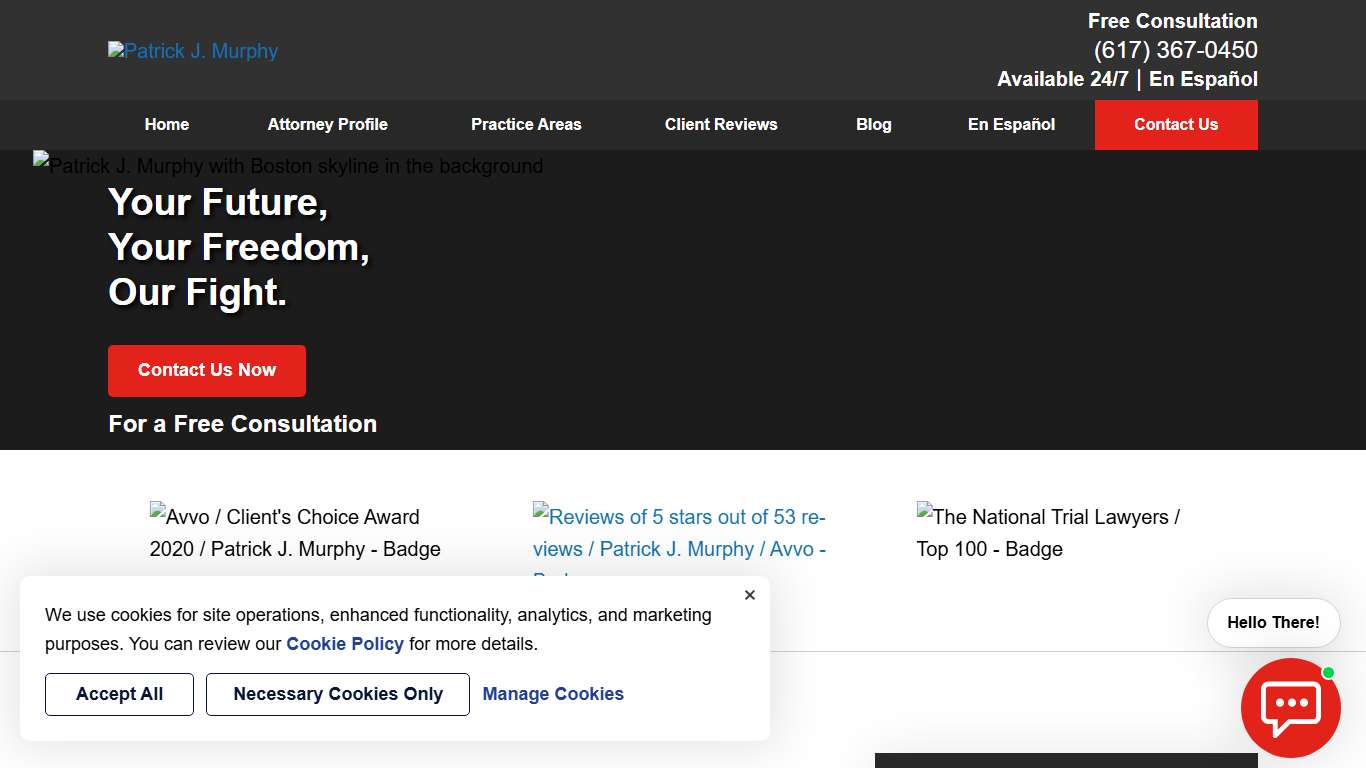Viewport: 1366px width, 768px height.
Task: Open the Avvo 5 stars reviews badge
Action: pos(680,533)
